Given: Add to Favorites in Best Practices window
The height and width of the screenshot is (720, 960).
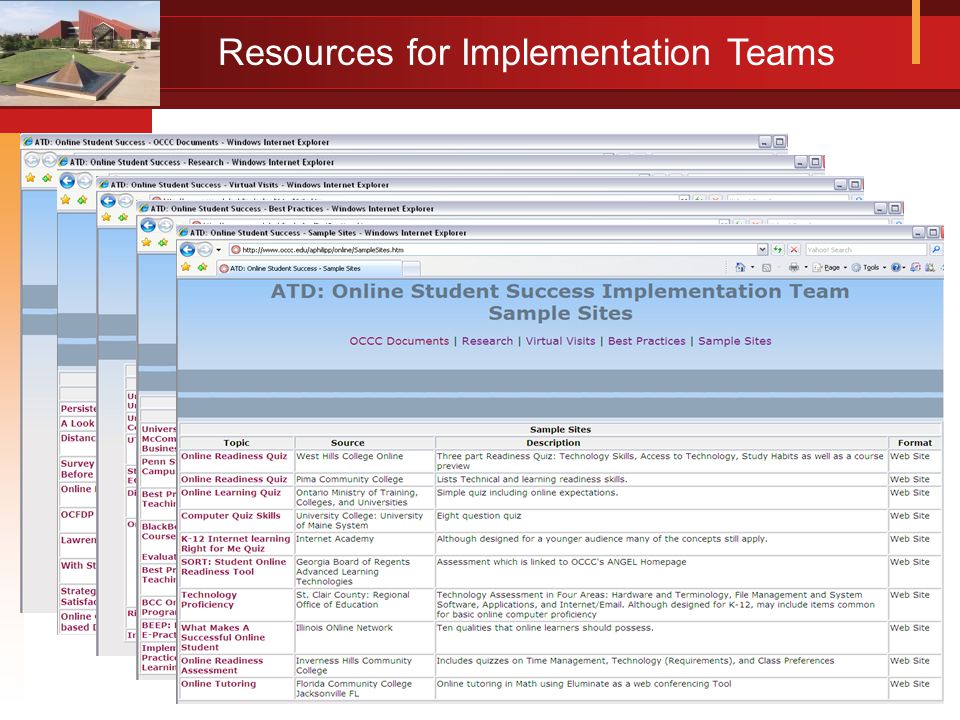Looking at the screenshot, I should click(162, 242).
